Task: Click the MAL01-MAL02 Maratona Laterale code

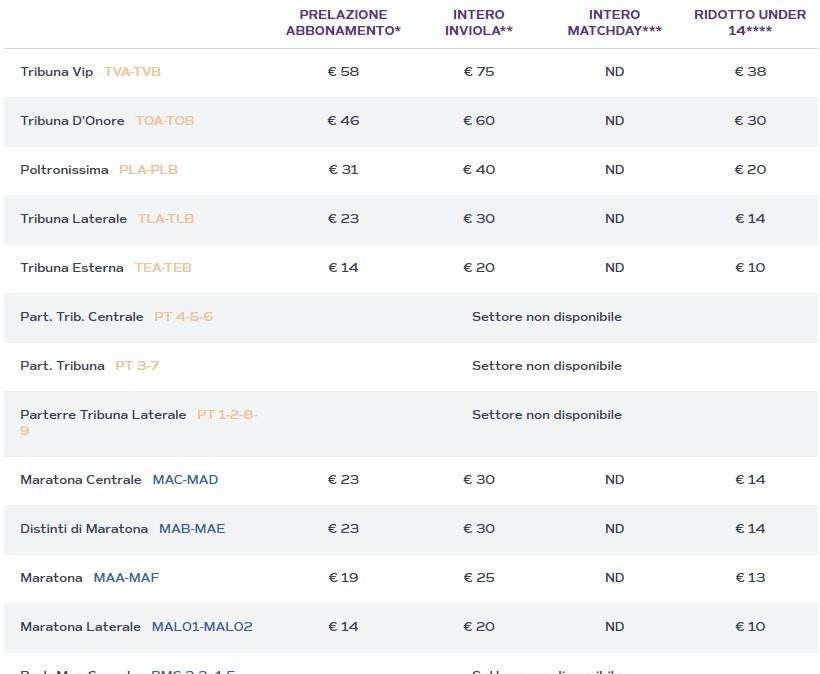Action: [x=202, y=627]
